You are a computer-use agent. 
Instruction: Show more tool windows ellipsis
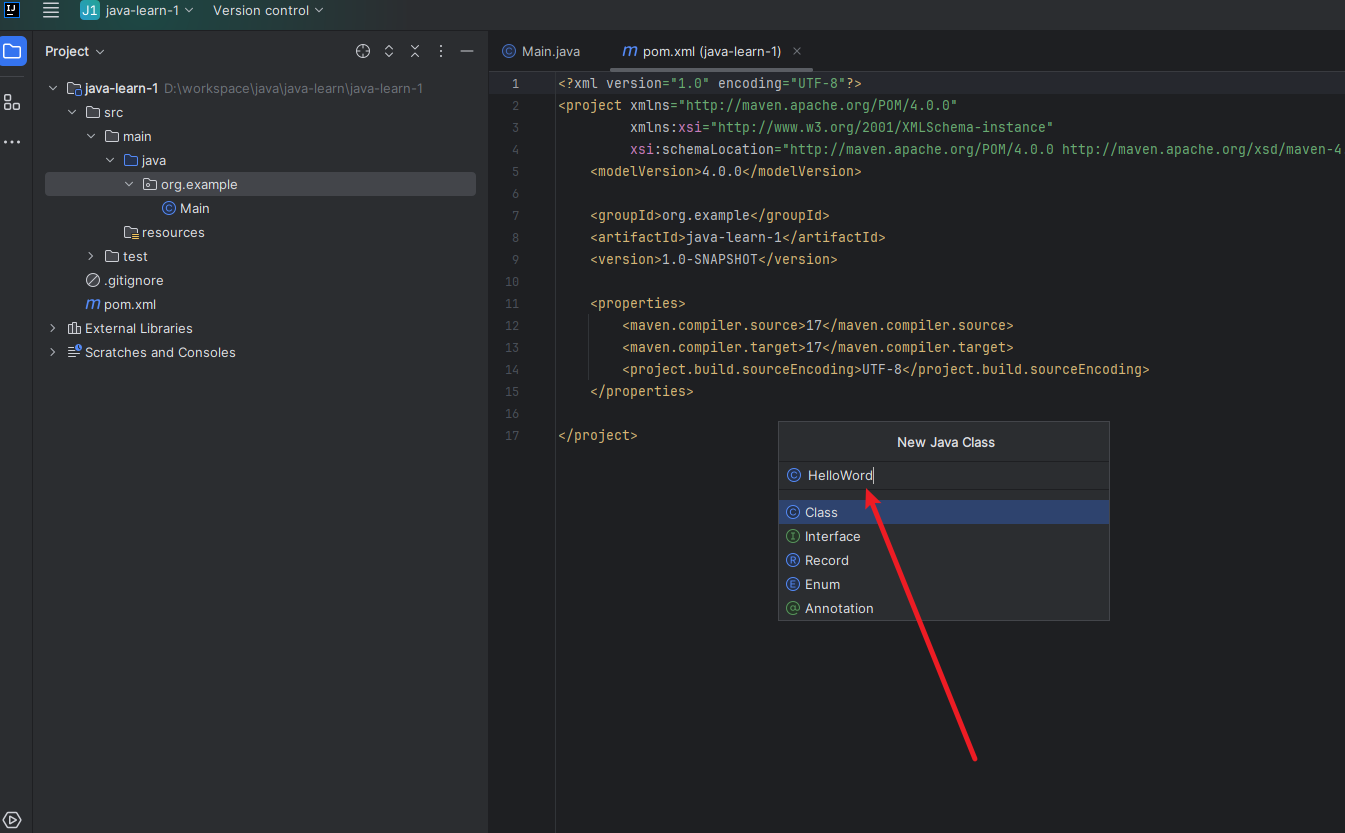(12, 142)
